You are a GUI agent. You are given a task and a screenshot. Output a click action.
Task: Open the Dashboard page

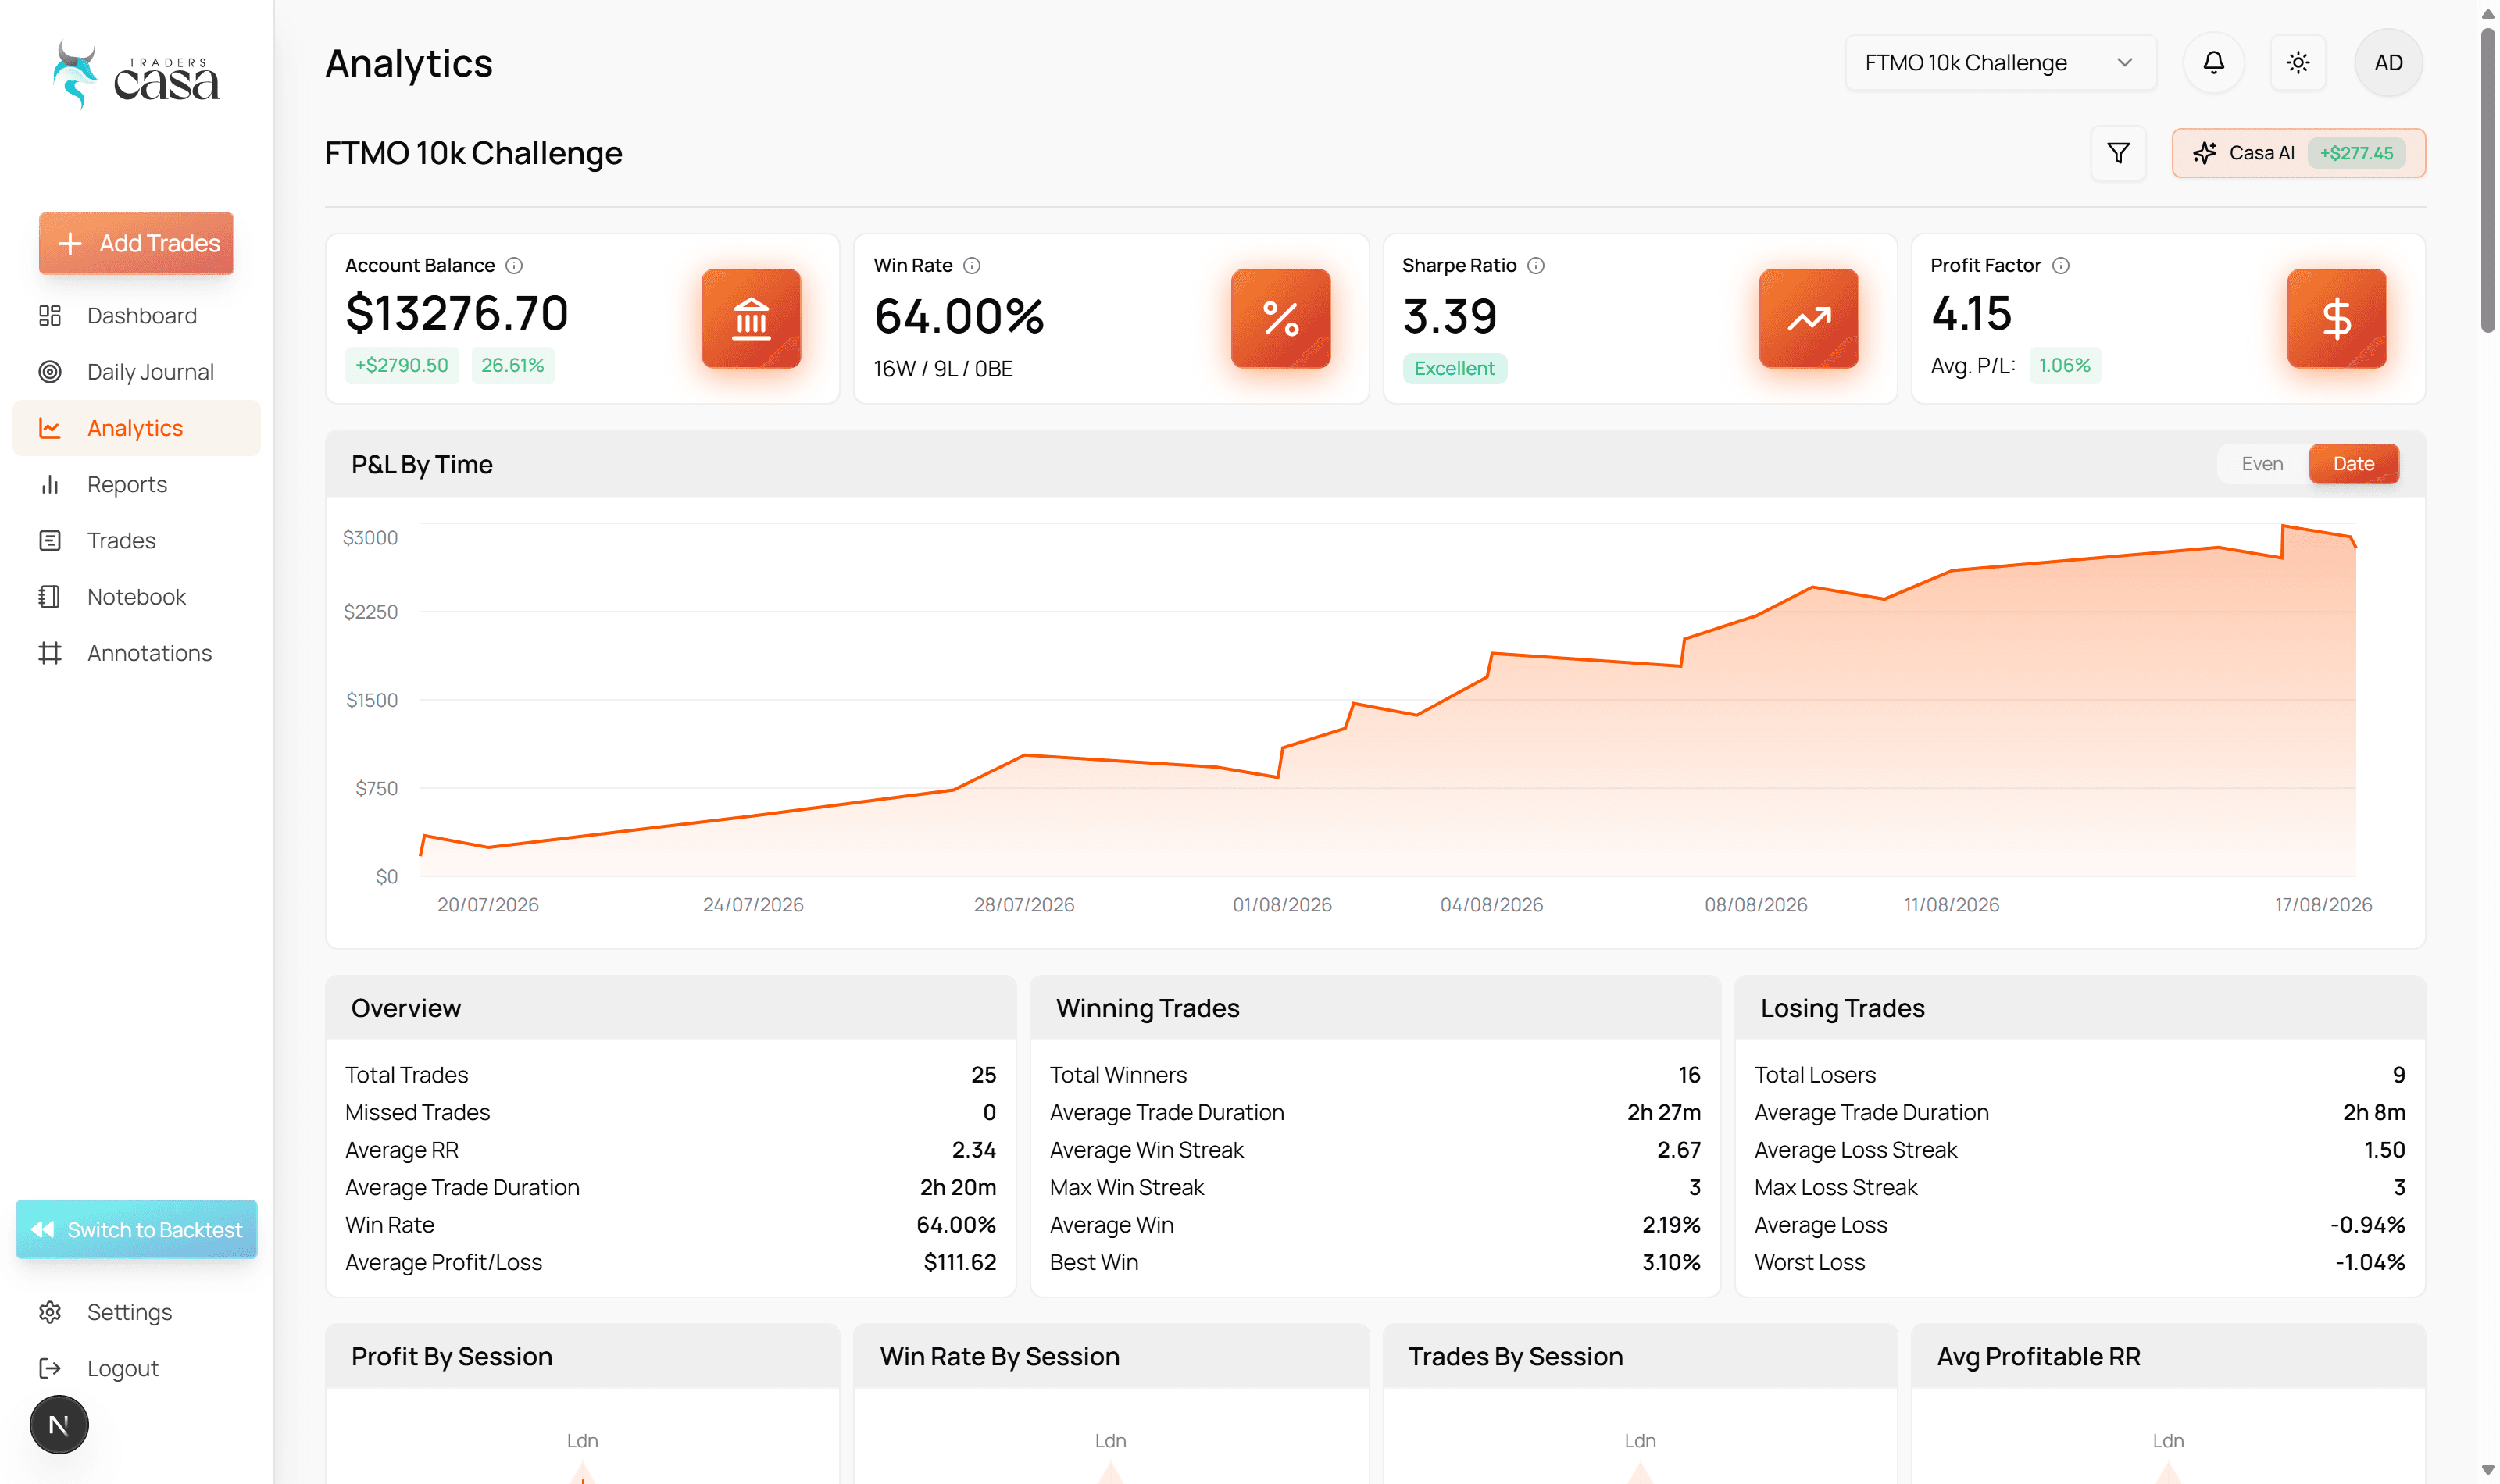pyautogui.click(x=136, y=316)
